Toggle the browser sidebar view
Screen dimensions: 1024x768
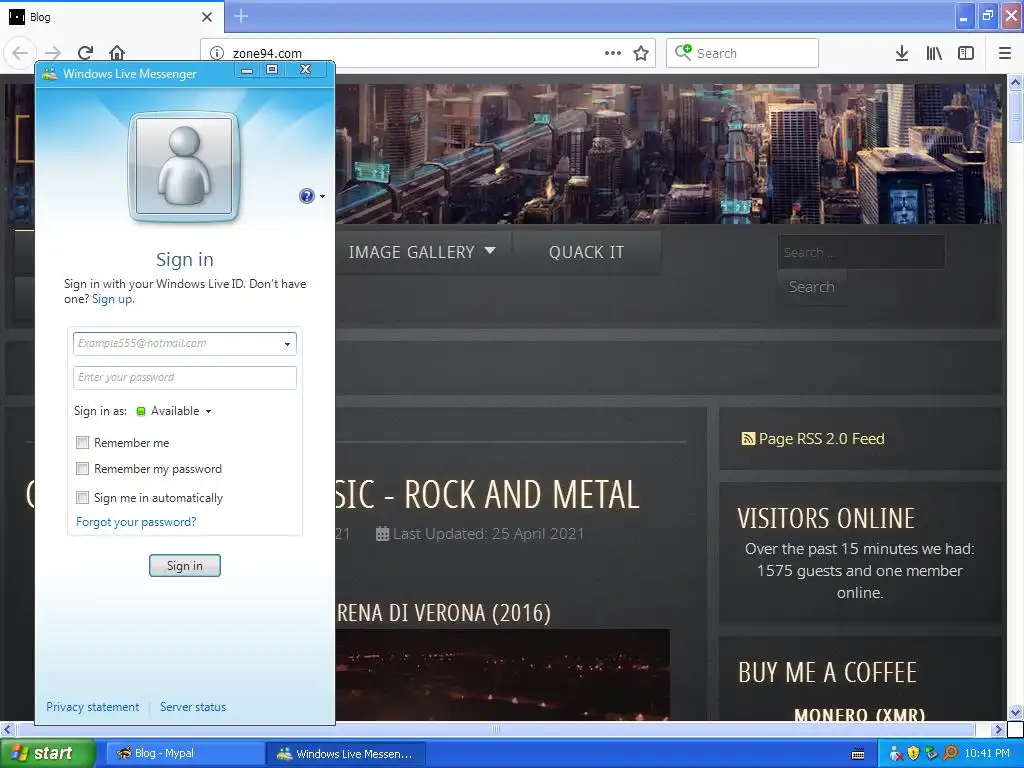[x=966, y=53]
